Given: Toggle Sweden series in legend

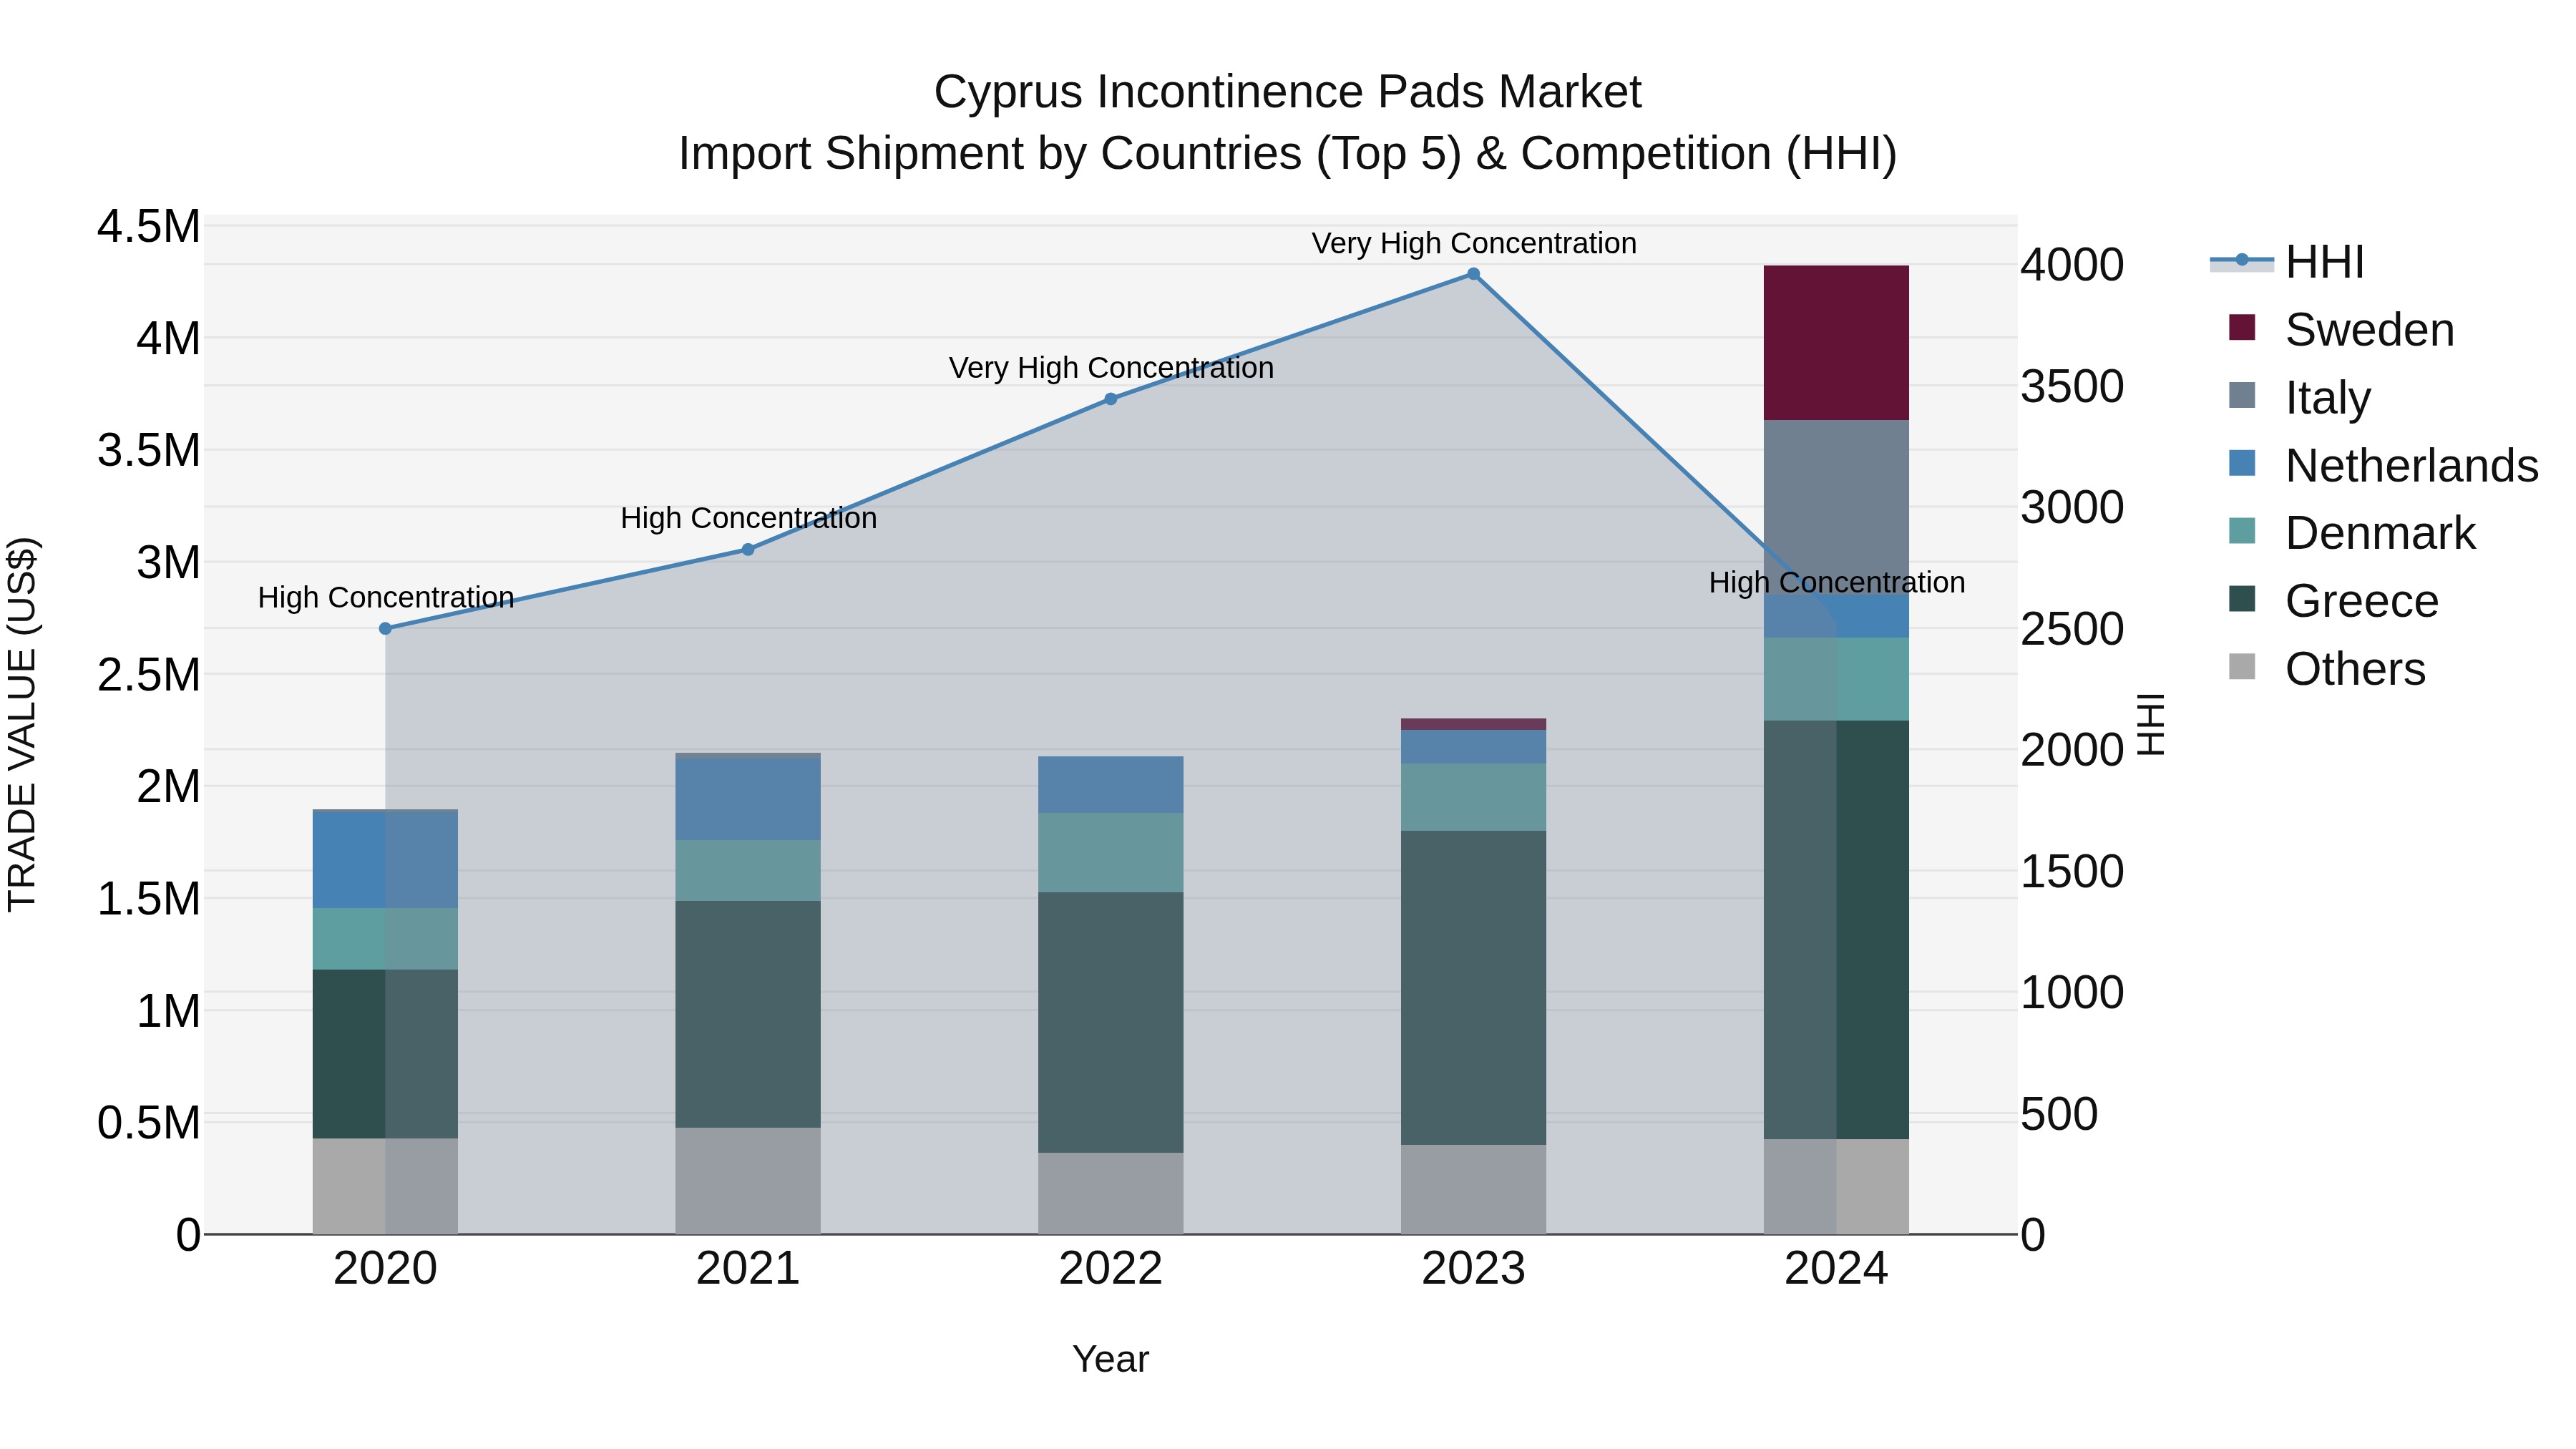Looking at the screenshot, I should tap(2341, 329).
